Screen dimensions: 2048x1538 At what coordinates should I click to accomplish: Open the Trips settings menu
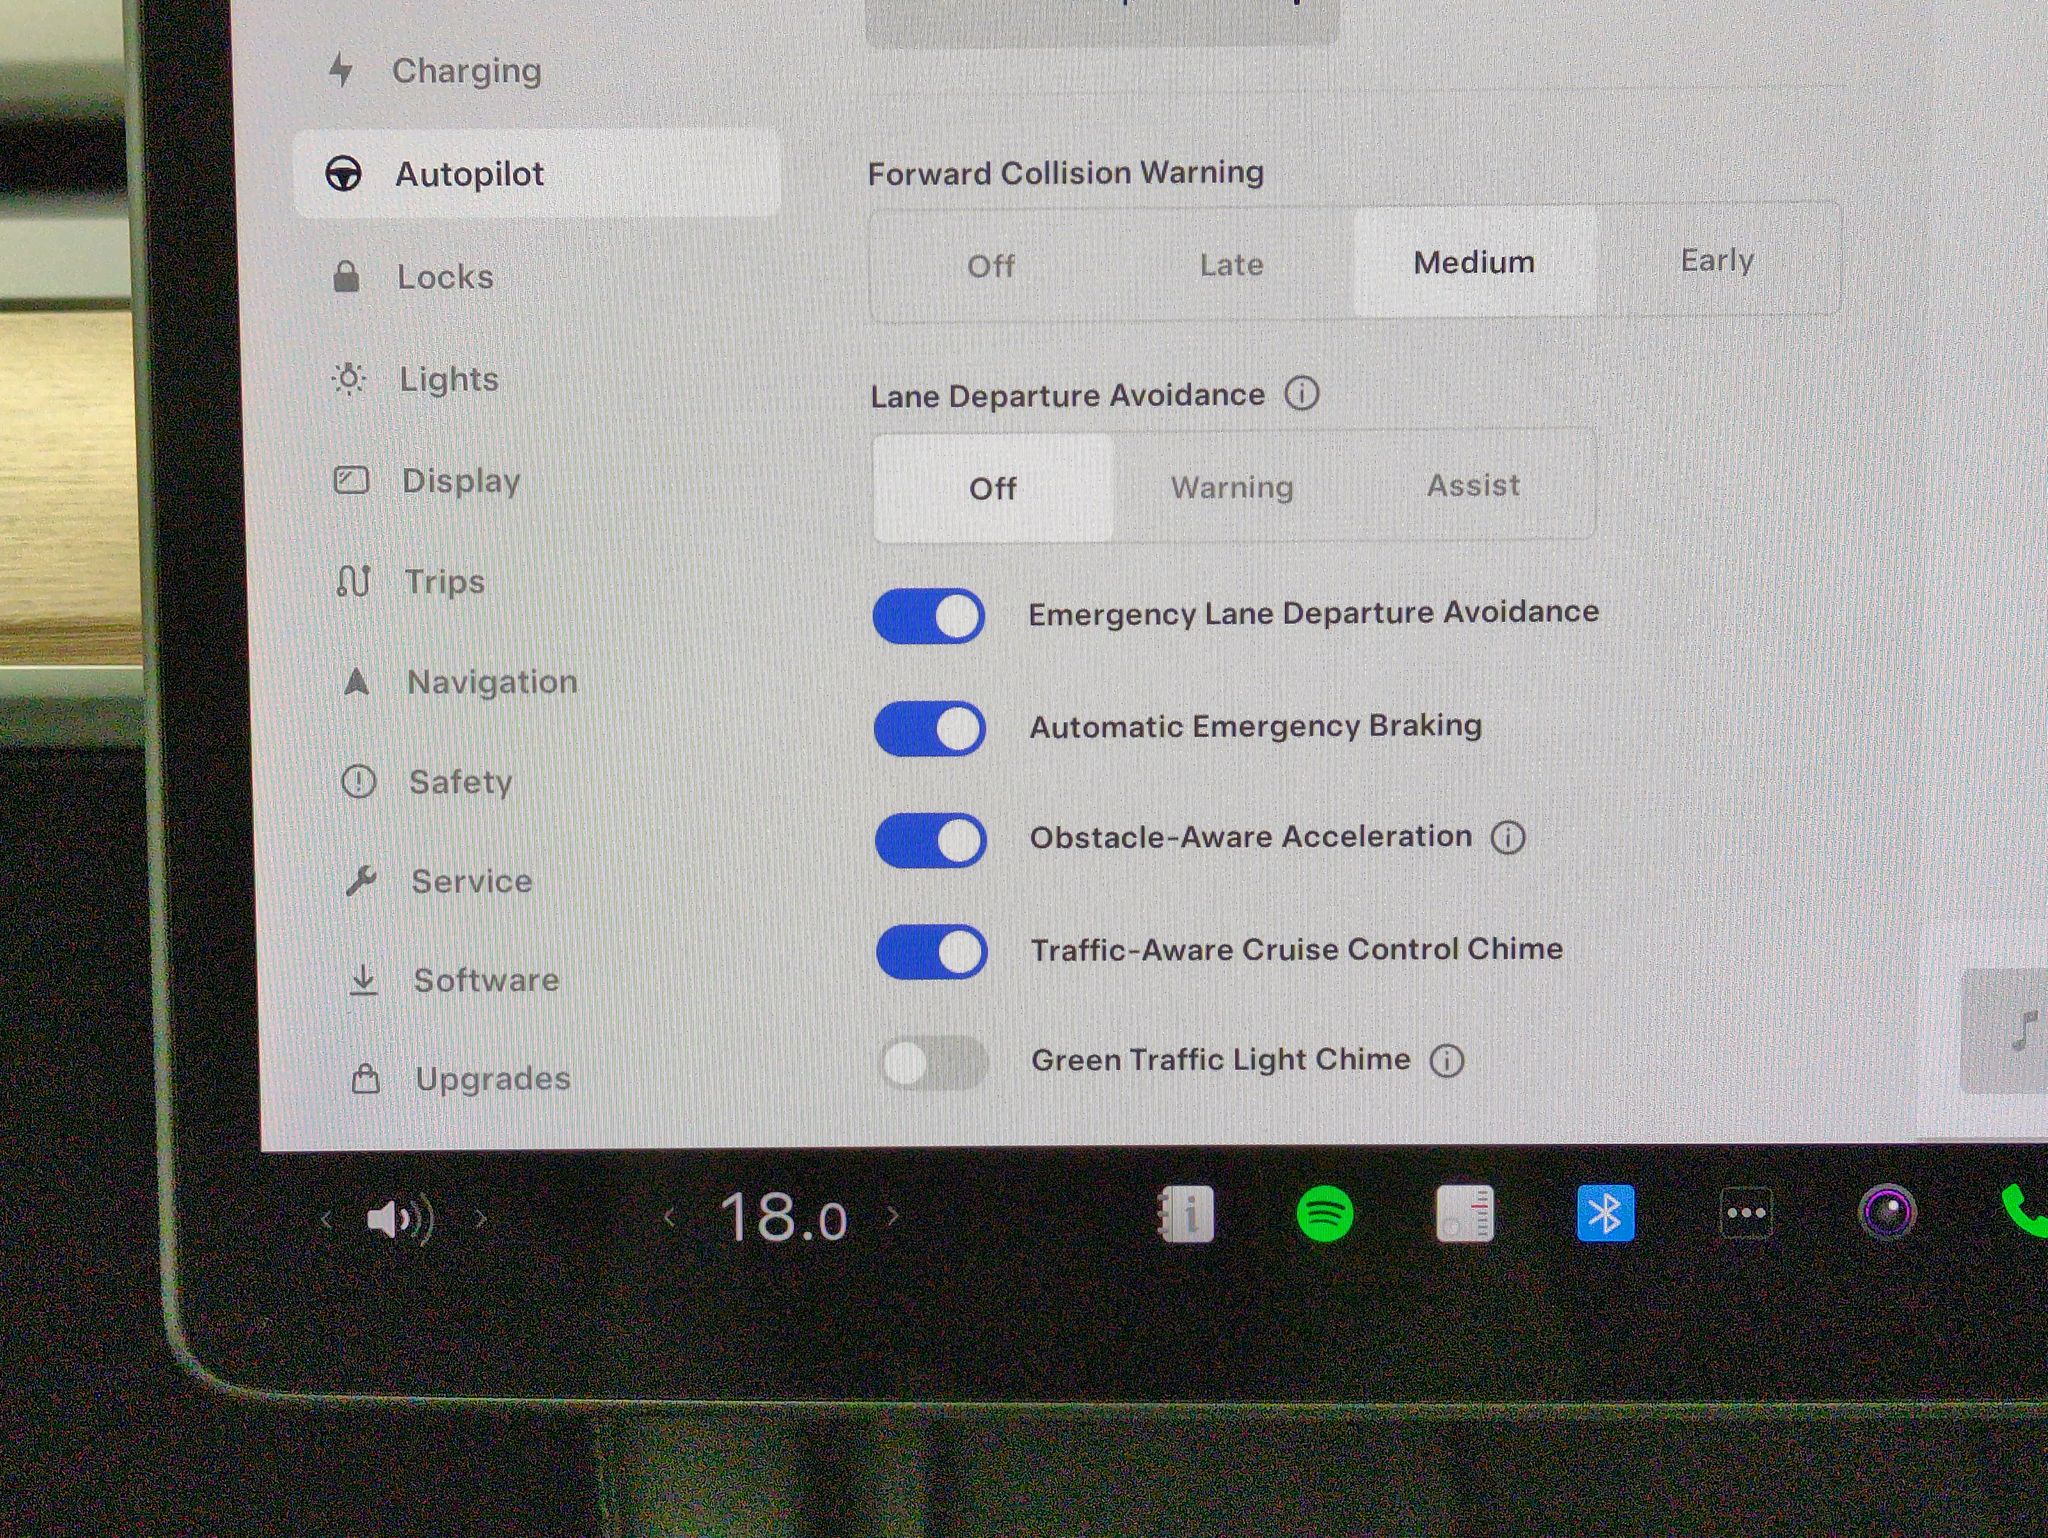click(410, 581)
